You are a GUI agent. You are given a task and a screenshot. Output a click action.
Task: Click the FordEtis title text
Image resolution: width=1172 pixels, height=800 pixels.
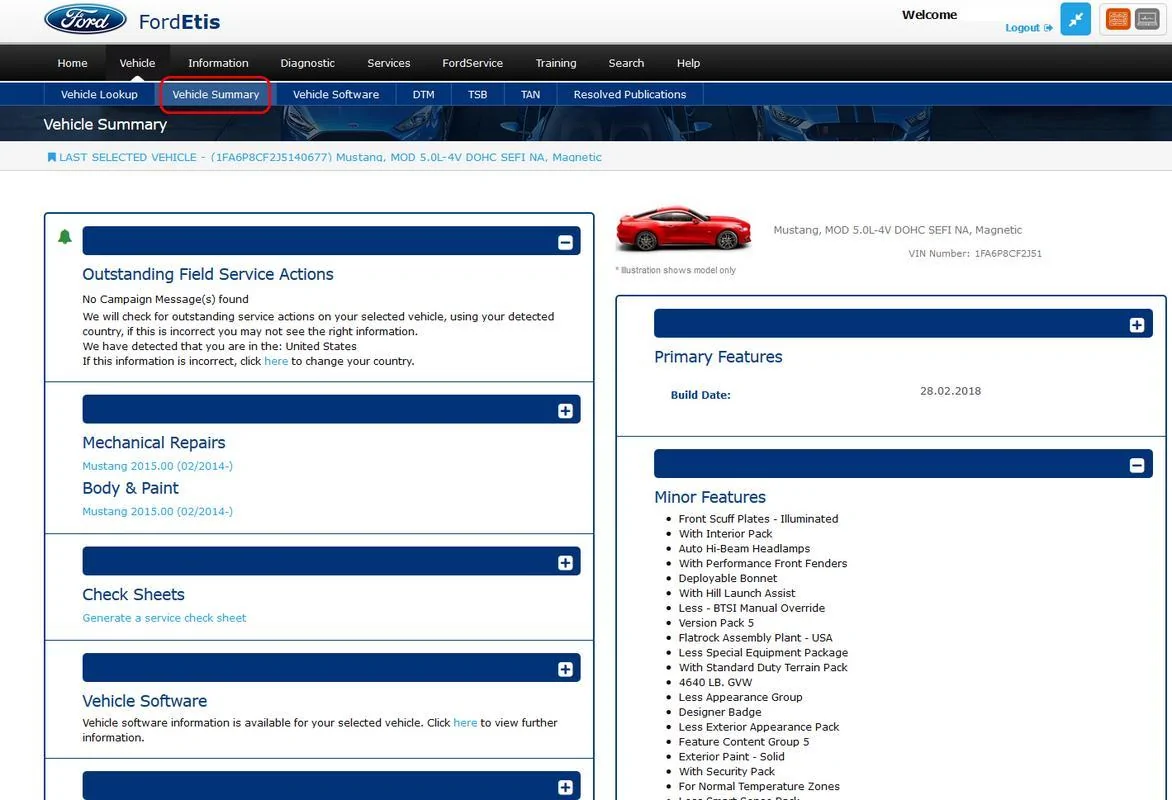click(x=179, y=22)
